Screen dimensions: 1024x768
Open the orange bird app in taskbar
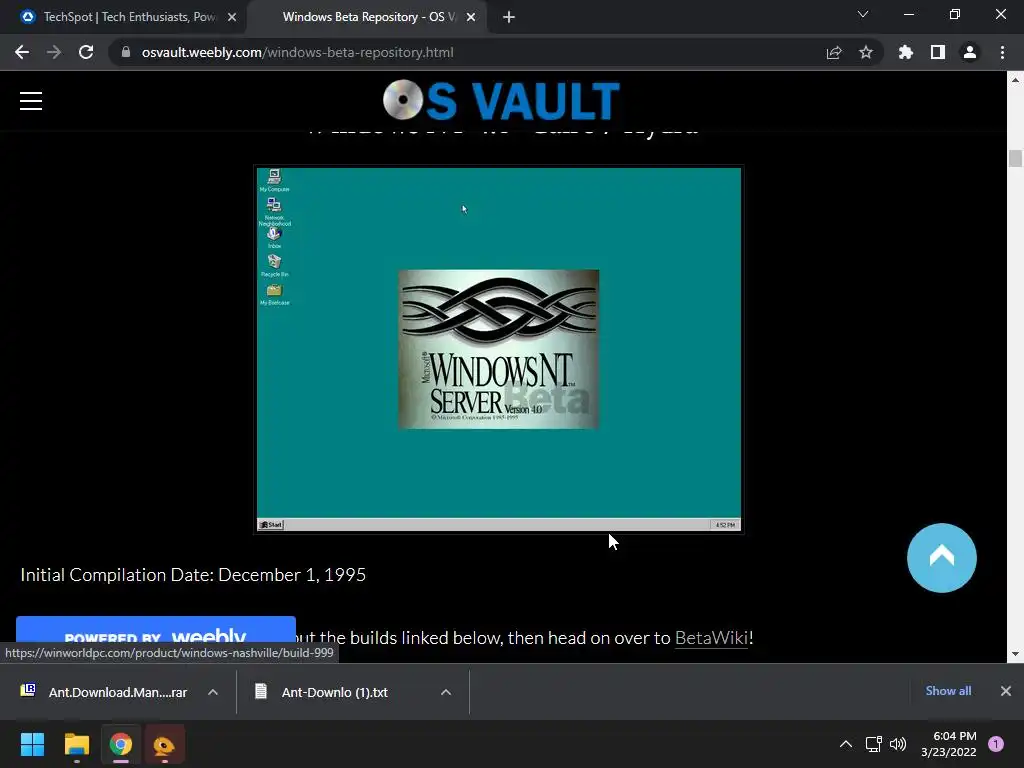[x=164, y=744]
